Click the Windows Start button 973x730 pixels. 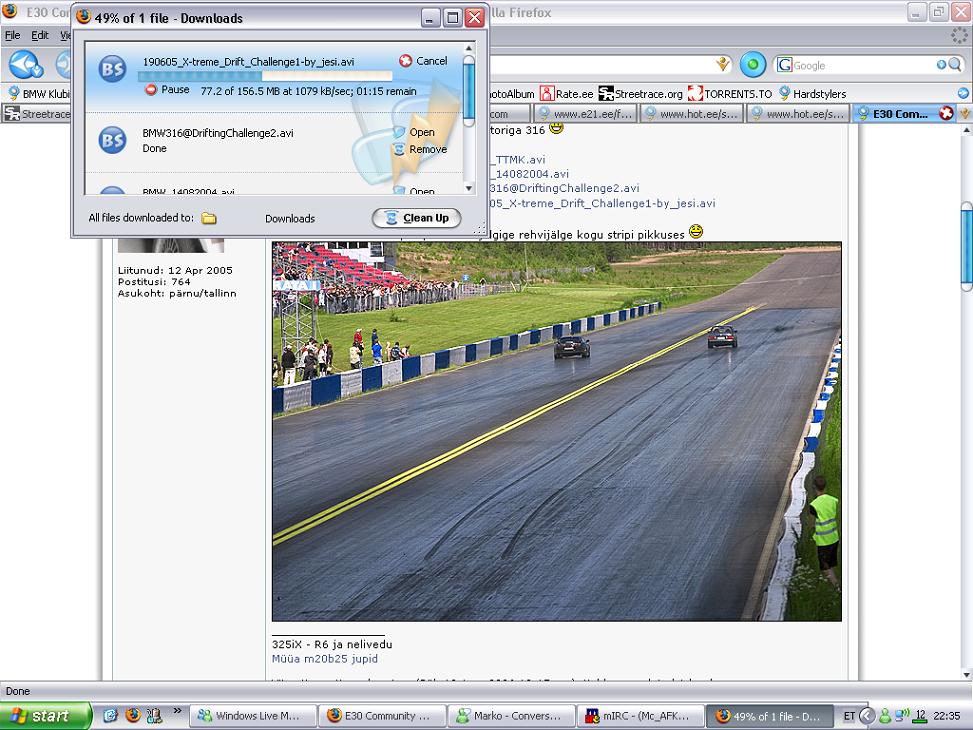[x=45, y=716]
